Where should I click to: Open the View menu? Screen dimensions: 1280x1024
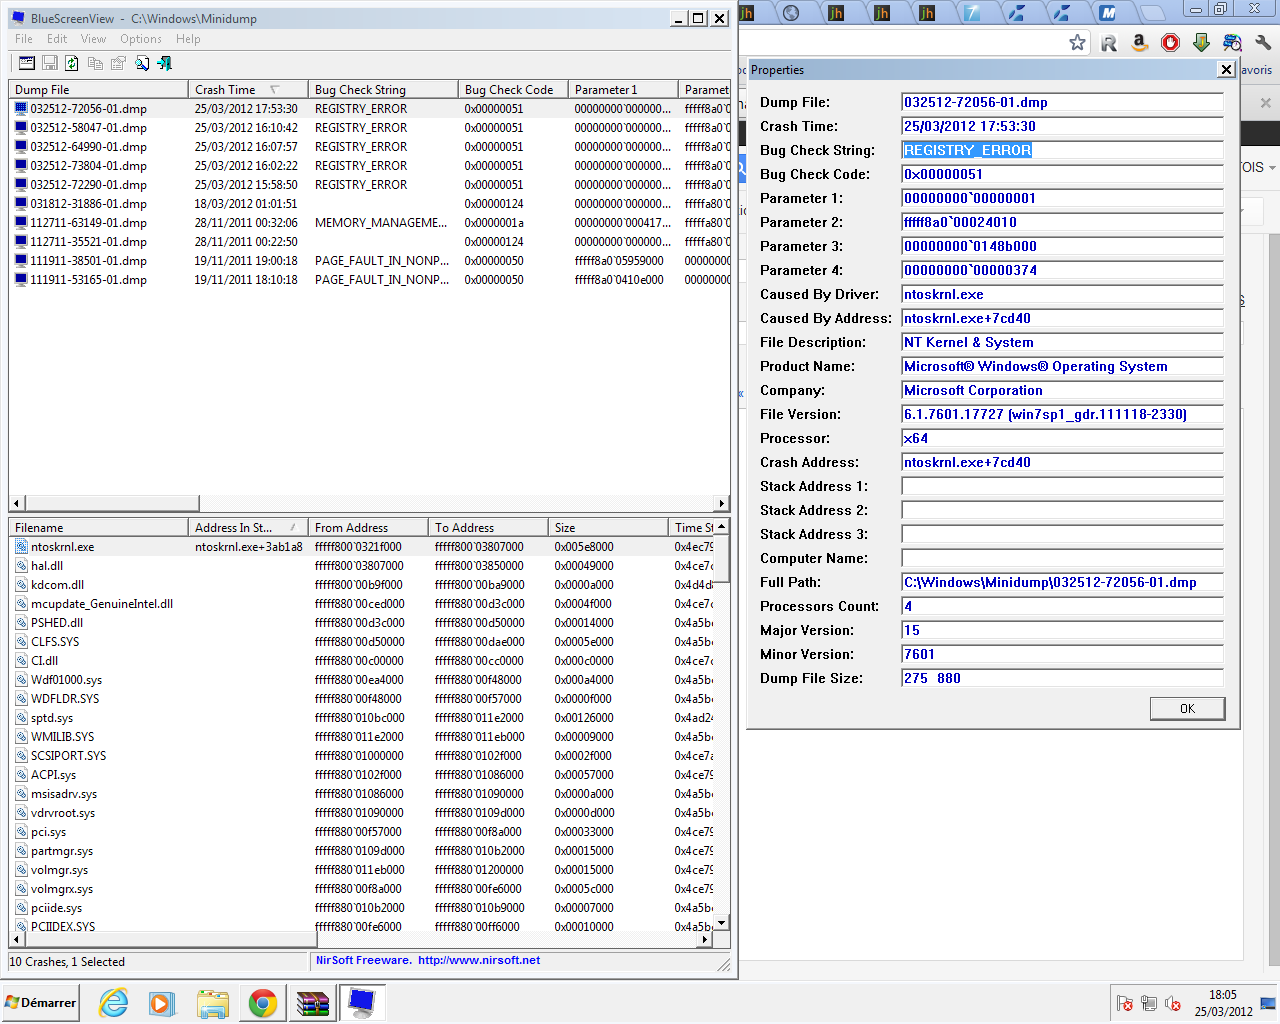(x=93, y=39)
